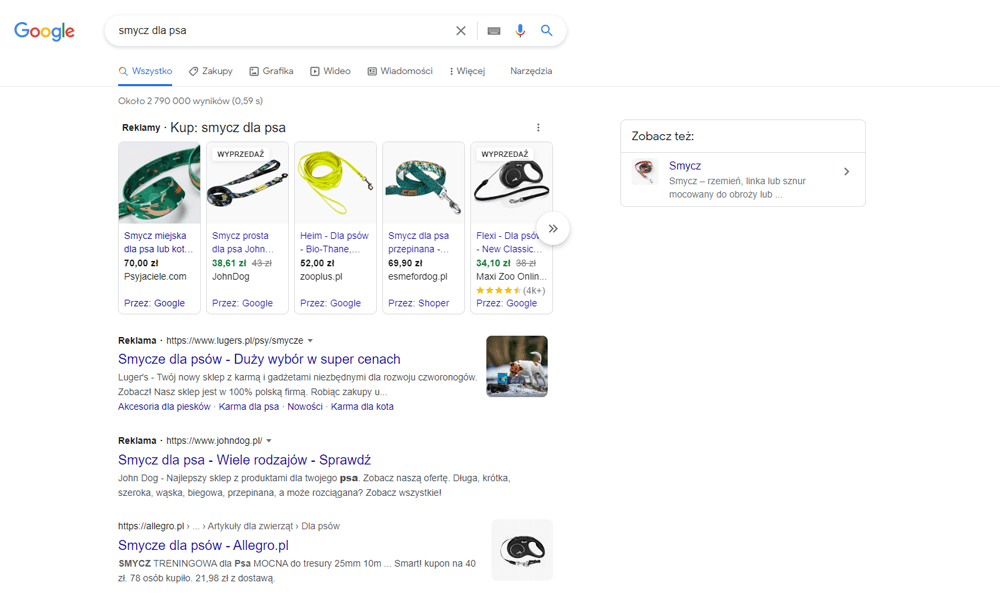Start voice search with the microphone icon
This screenshot has height=600, width=1000.
click(520, 31)
